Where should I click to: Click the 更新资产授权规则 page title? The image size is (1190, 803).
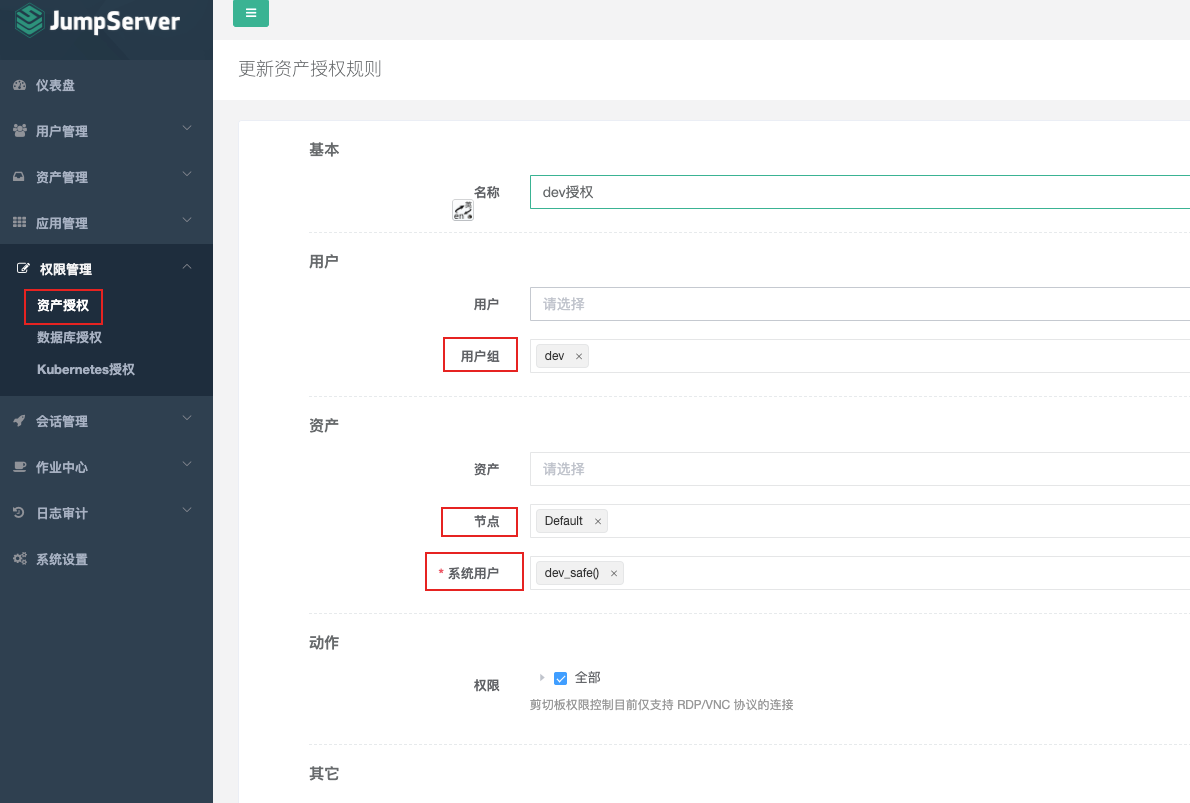point(310,69)
